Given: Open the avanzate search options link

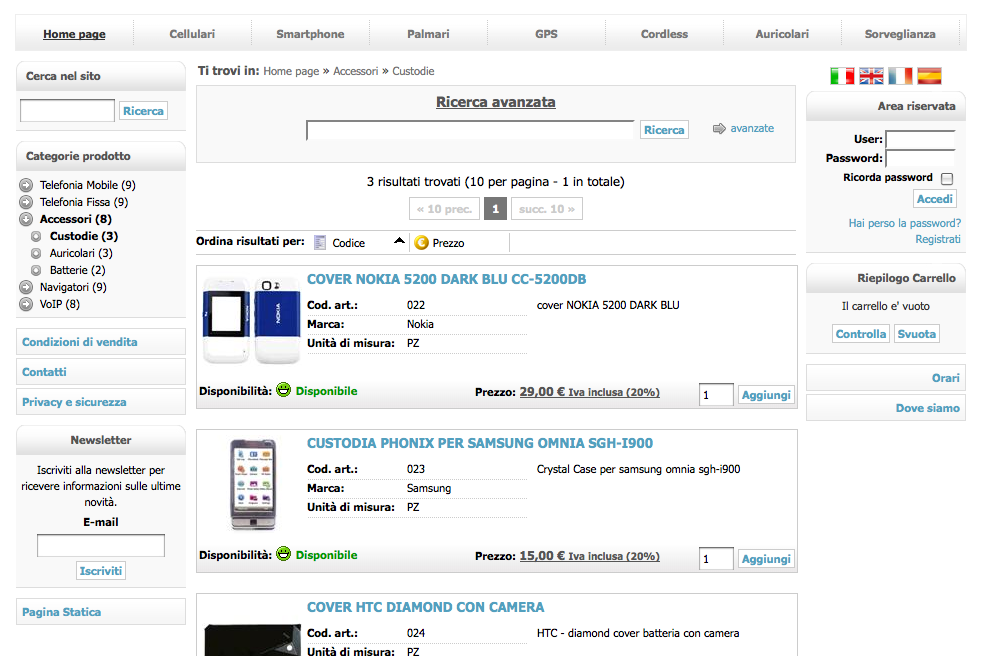Looking at the screenshot, I should 752,129.
